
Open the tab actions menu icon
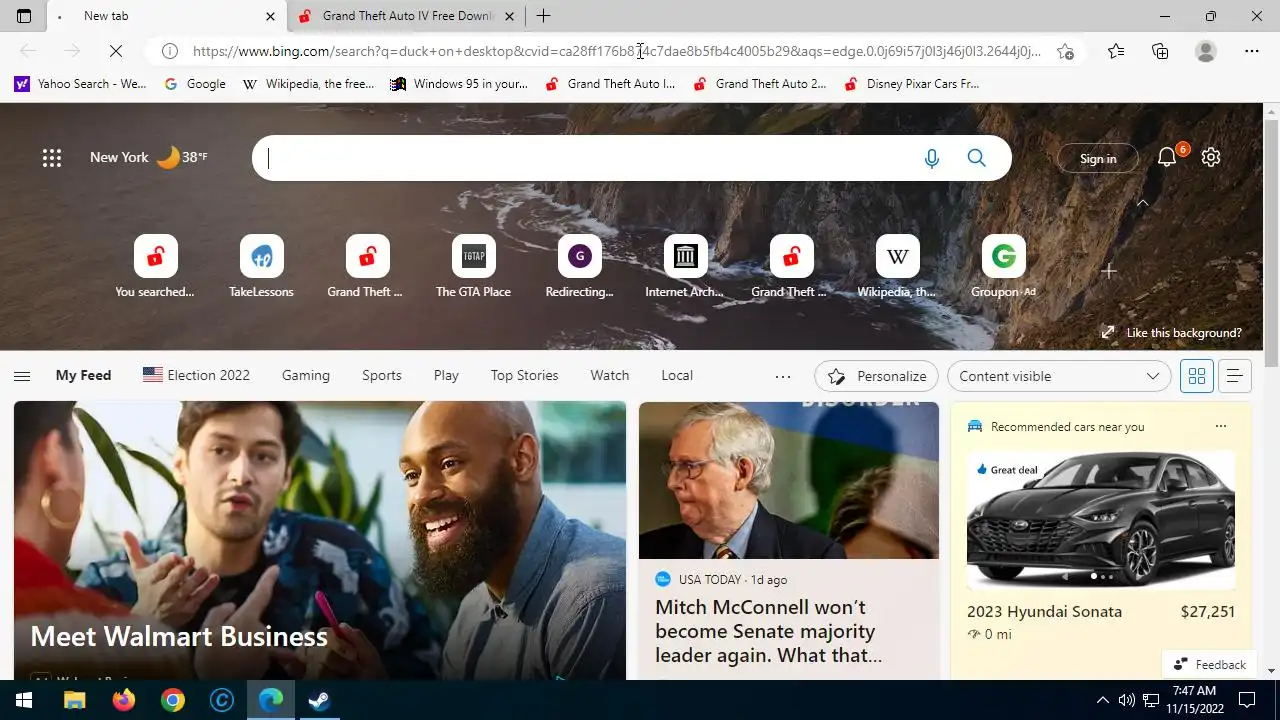point(24,16)
